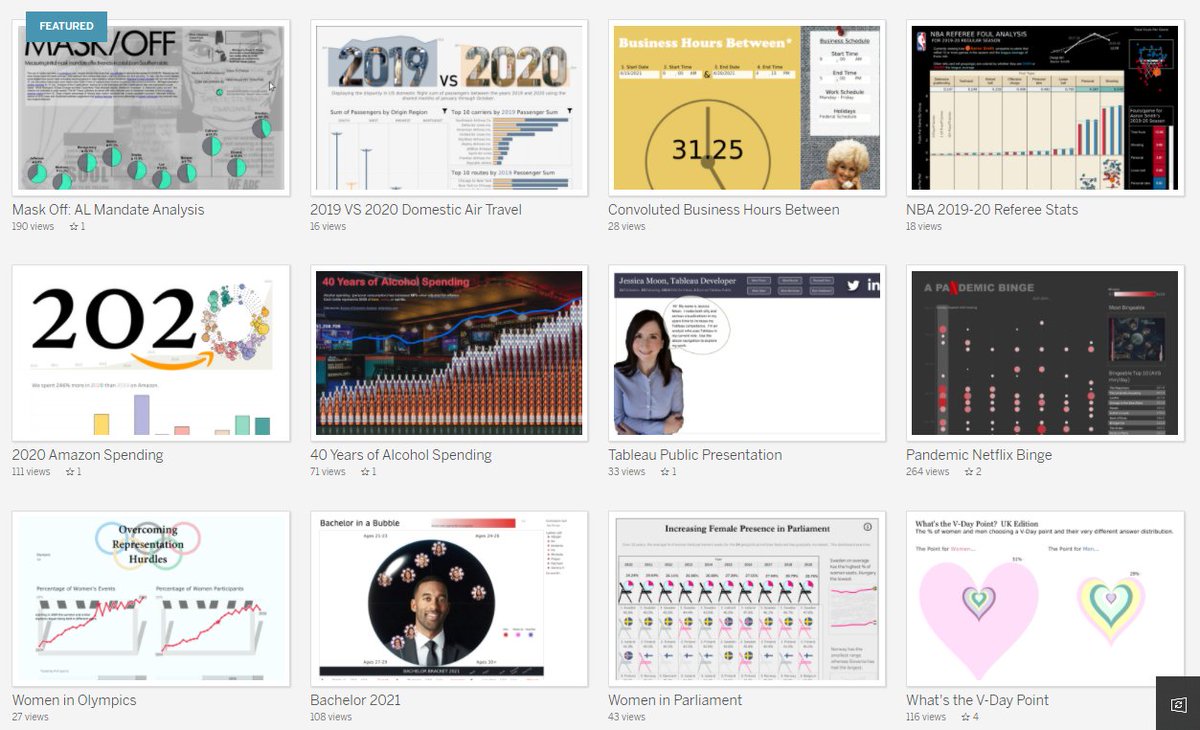Click the star under 40 Years of Alcohol Spending
This screenshot has width=1200, height=730.
[x=365, y=472]
